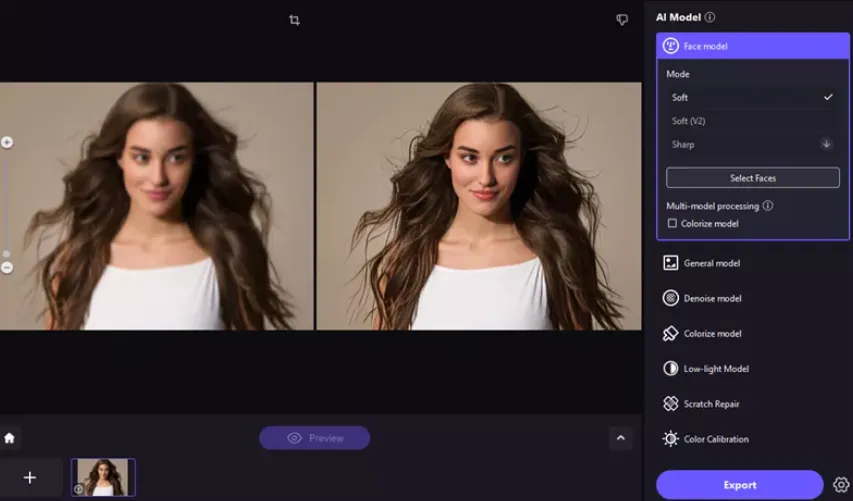
Task: Enable the Colorize model checkbox
Action: [x=672, y=224]
